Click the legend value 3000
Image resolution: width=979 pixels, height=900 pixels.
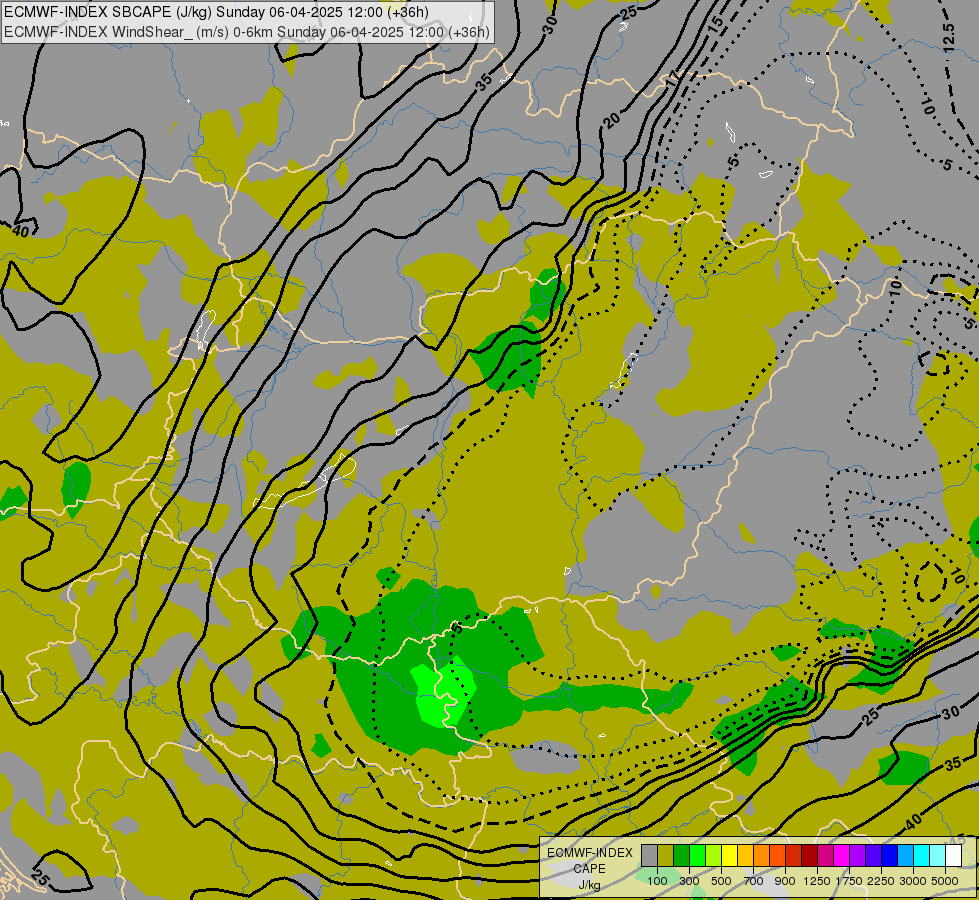coord(913,881)
